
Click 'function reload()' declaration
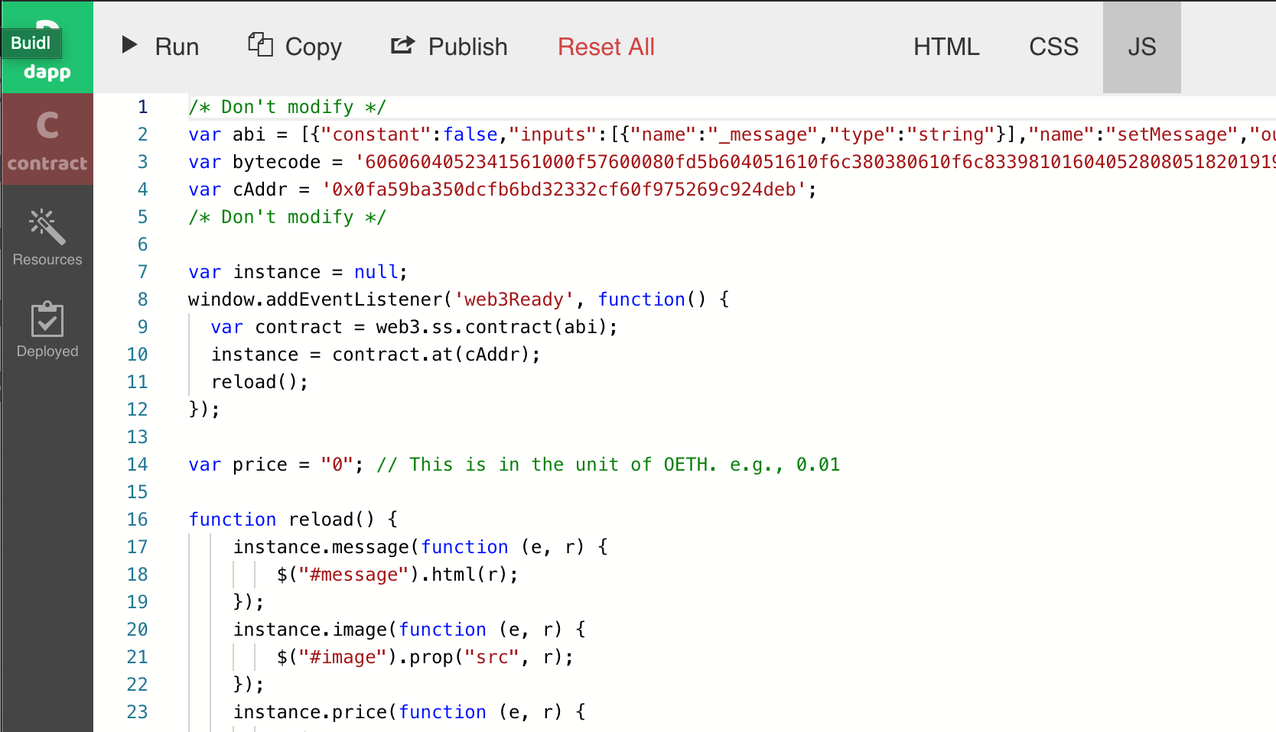(293, 519)
